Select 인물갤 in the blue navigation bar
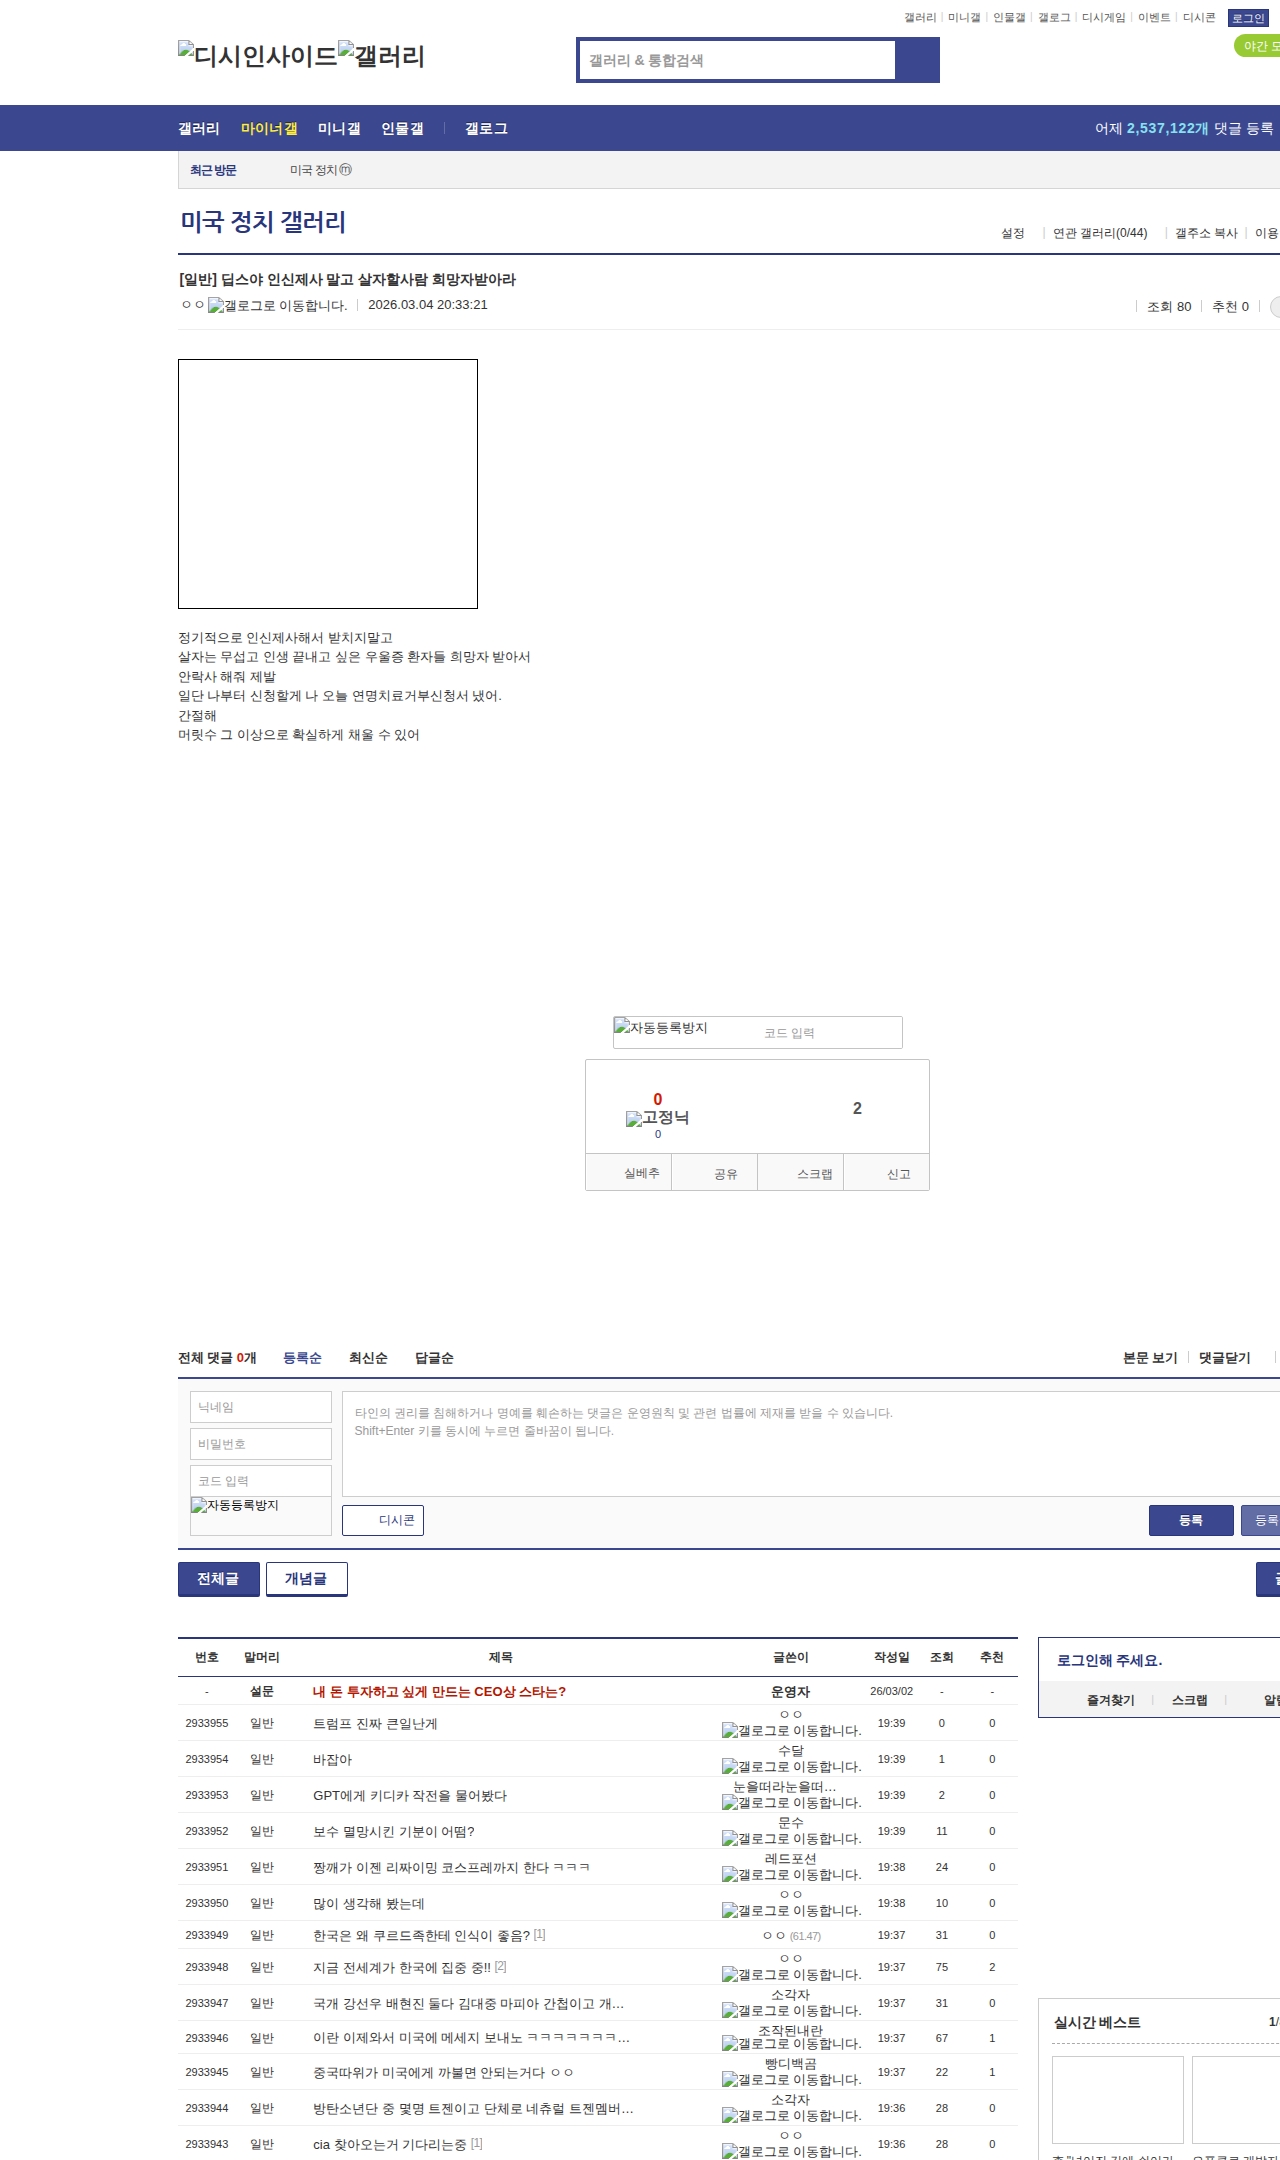 pyautogui.click(x=402, y=129)
